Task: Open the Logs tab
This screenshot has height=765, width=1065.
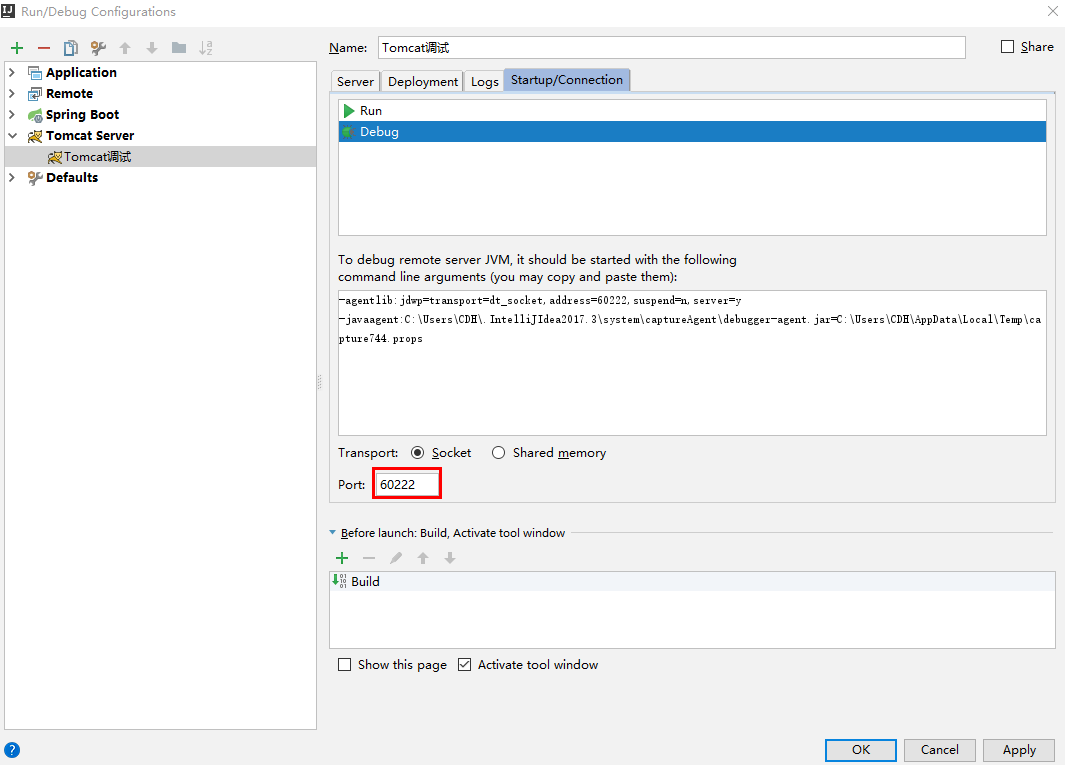Action: pyautogui.click(x=484, y=81)
